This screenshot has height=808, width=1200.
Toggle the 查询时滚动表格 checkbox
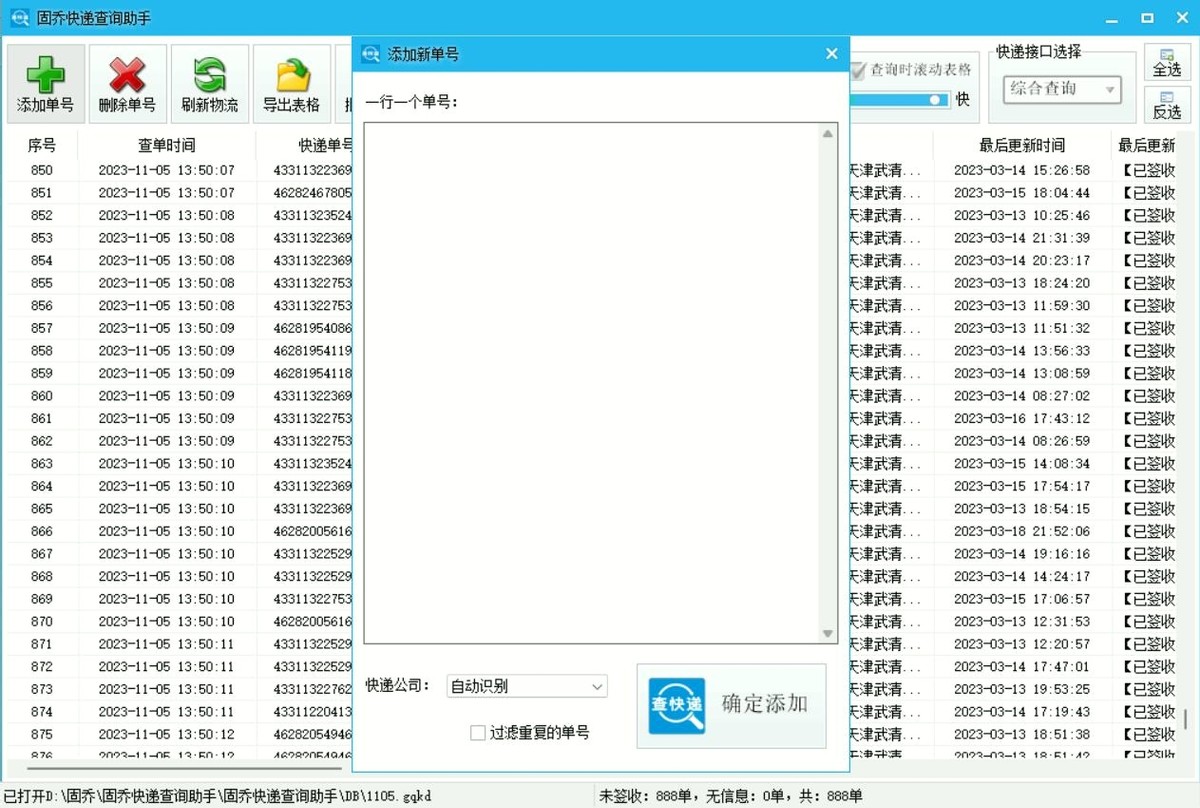pos(858,69)
